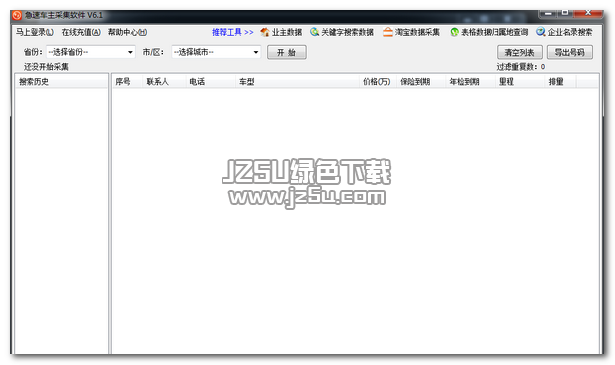Click the 推荐工具 >> link
Image resolution: width=615 pixels, height=365 pixels.
coord(233,32)
